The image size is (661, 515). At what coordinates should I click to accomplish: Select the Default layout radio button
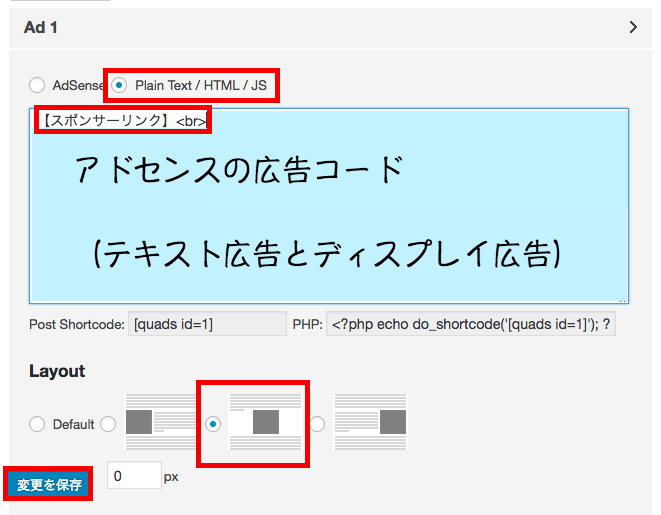(x=37, y=424)
